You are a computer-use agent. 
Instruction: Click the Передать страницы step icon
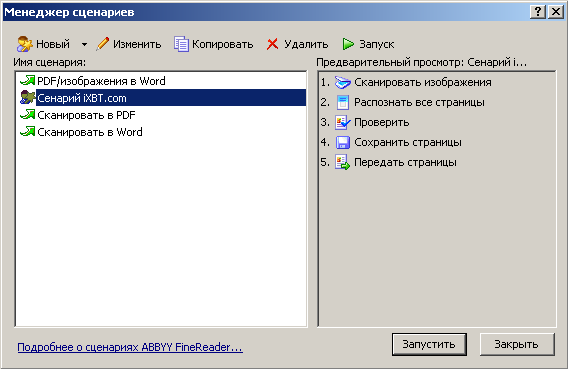tap(343, 162)
